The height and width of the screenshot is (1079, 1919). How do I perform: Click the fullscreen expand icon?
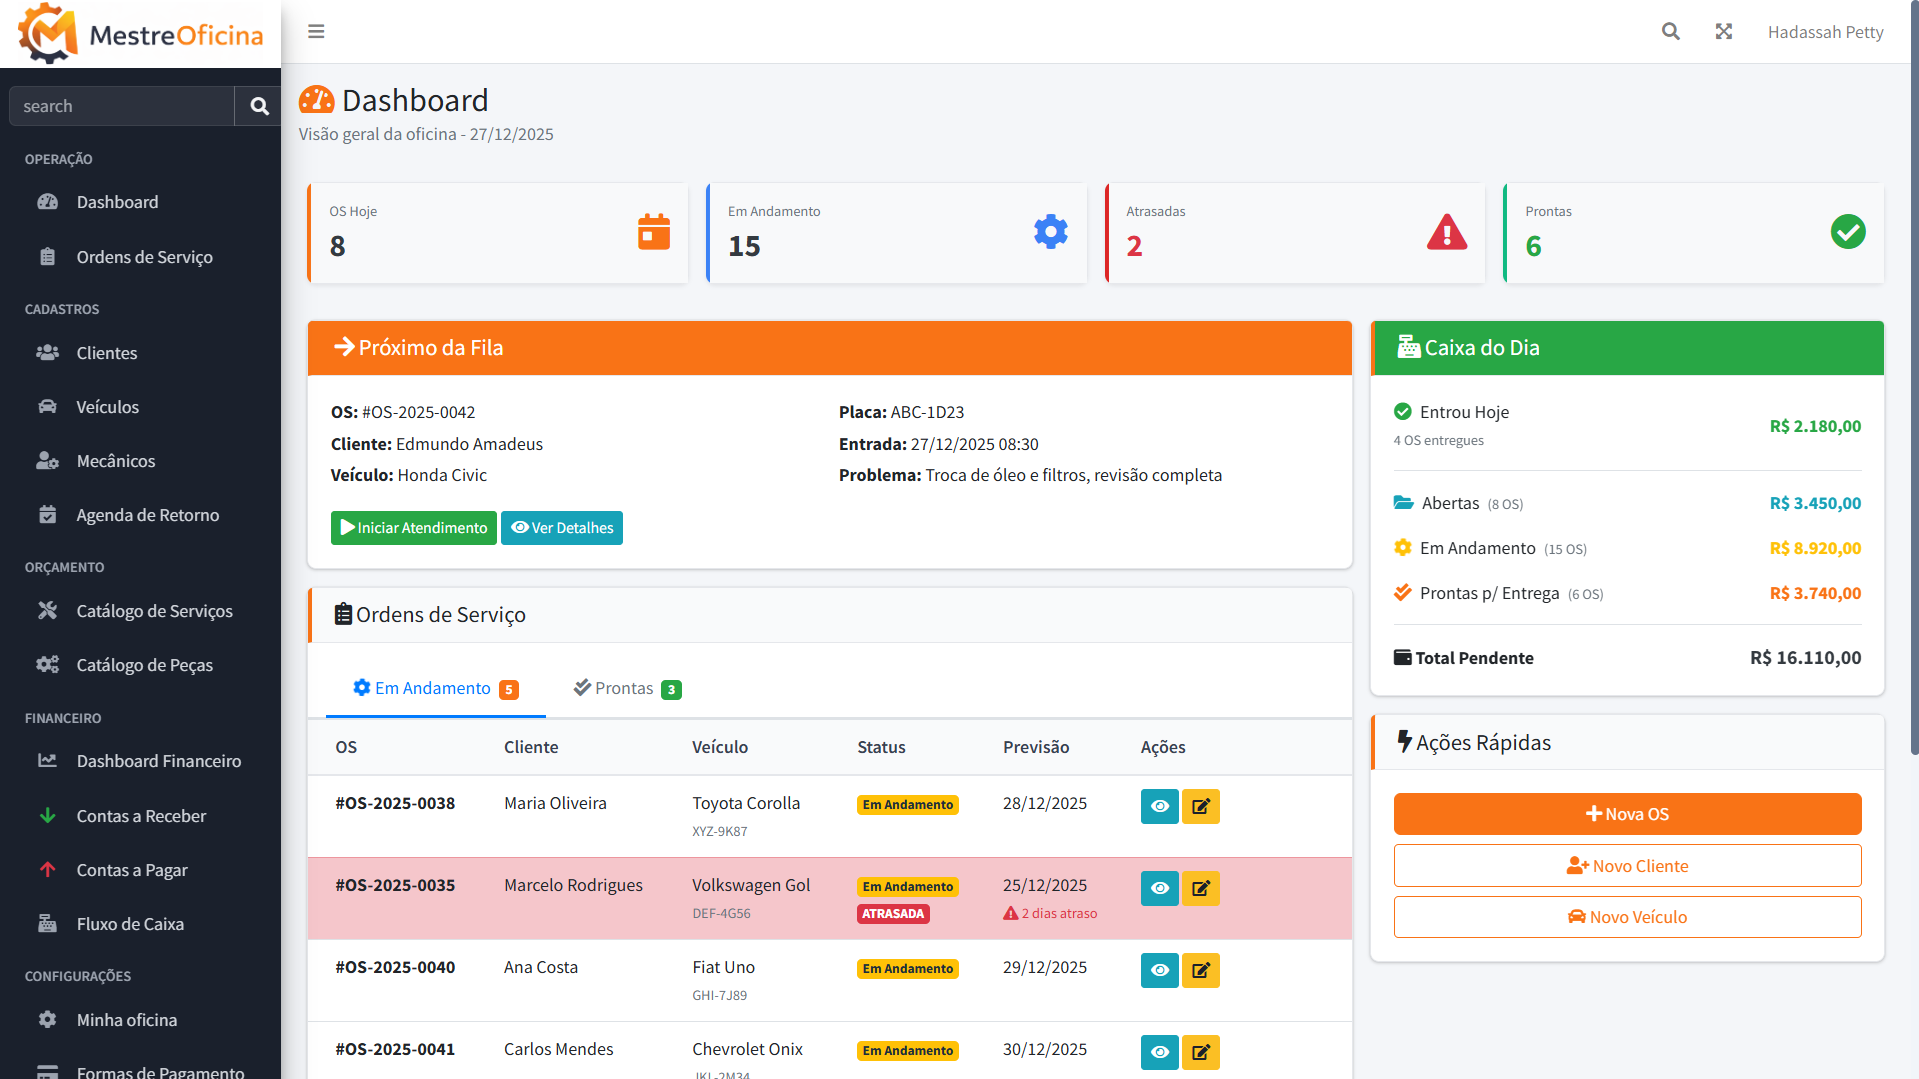pos(1723,32)
